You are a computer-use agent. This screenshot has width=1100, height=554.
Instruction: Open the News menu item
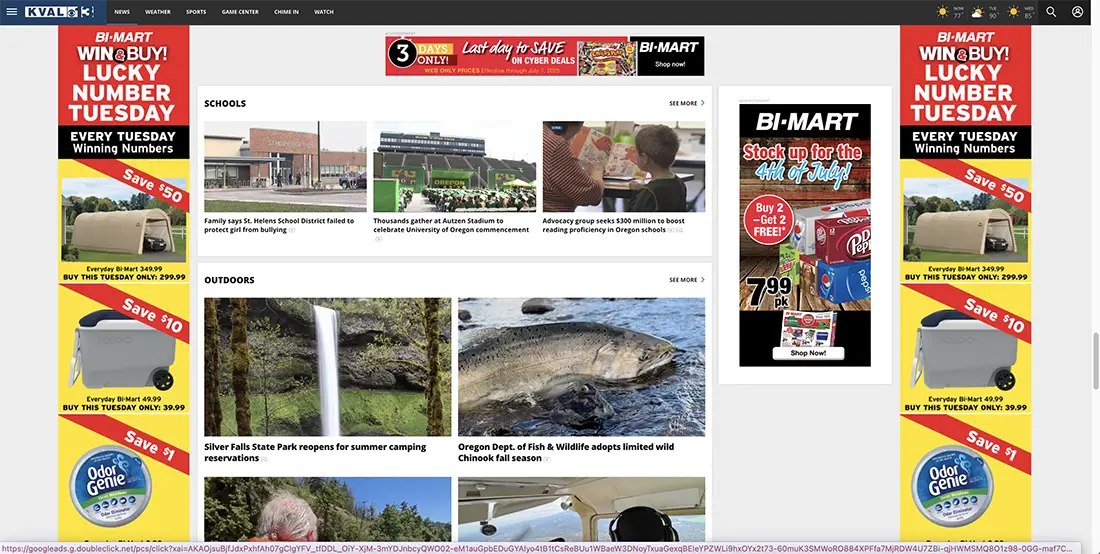point(122,12)
